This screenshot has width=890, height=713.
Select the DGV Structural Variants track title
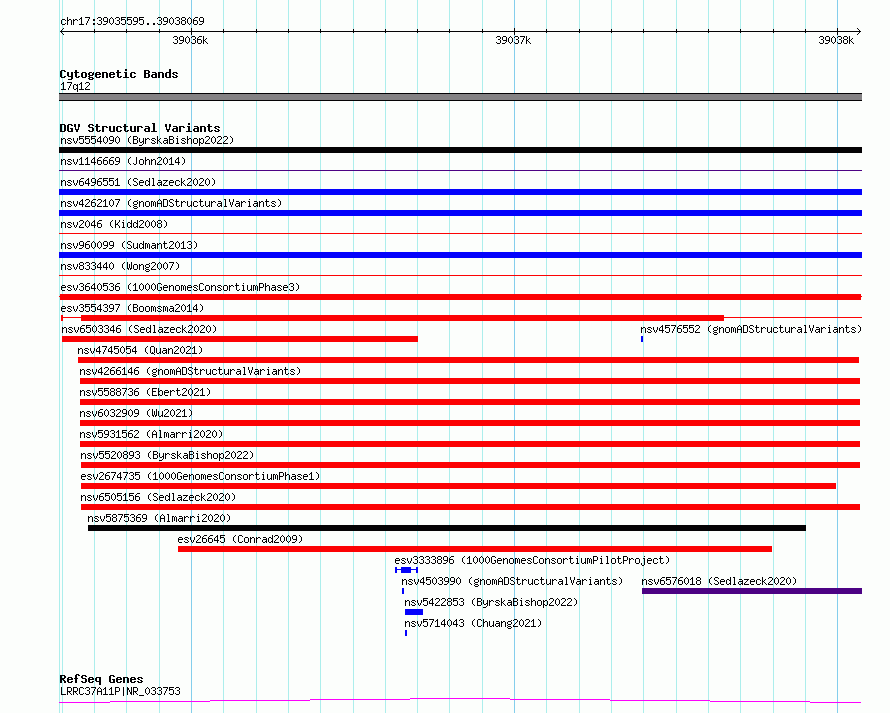(140, 128)
